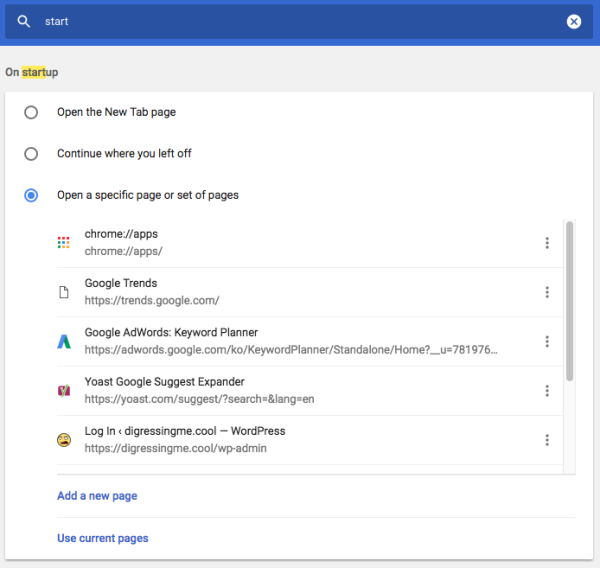Open more actions for Yoast Google Suggest Expander
The image size is (600, 568).
point(547,390)
